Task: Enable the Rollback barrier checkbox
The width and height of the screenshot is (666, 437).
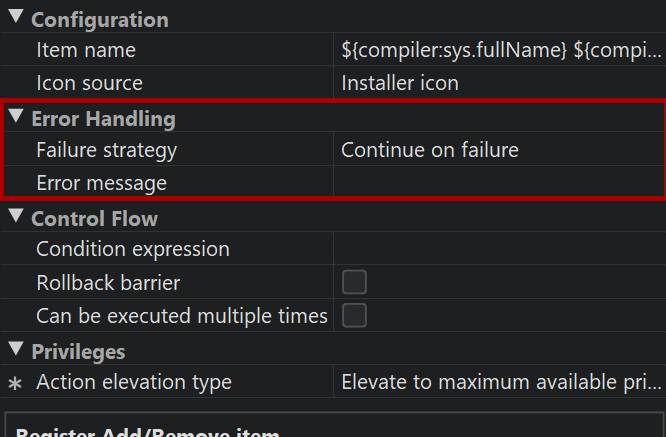Action: [x=354, y=282]
